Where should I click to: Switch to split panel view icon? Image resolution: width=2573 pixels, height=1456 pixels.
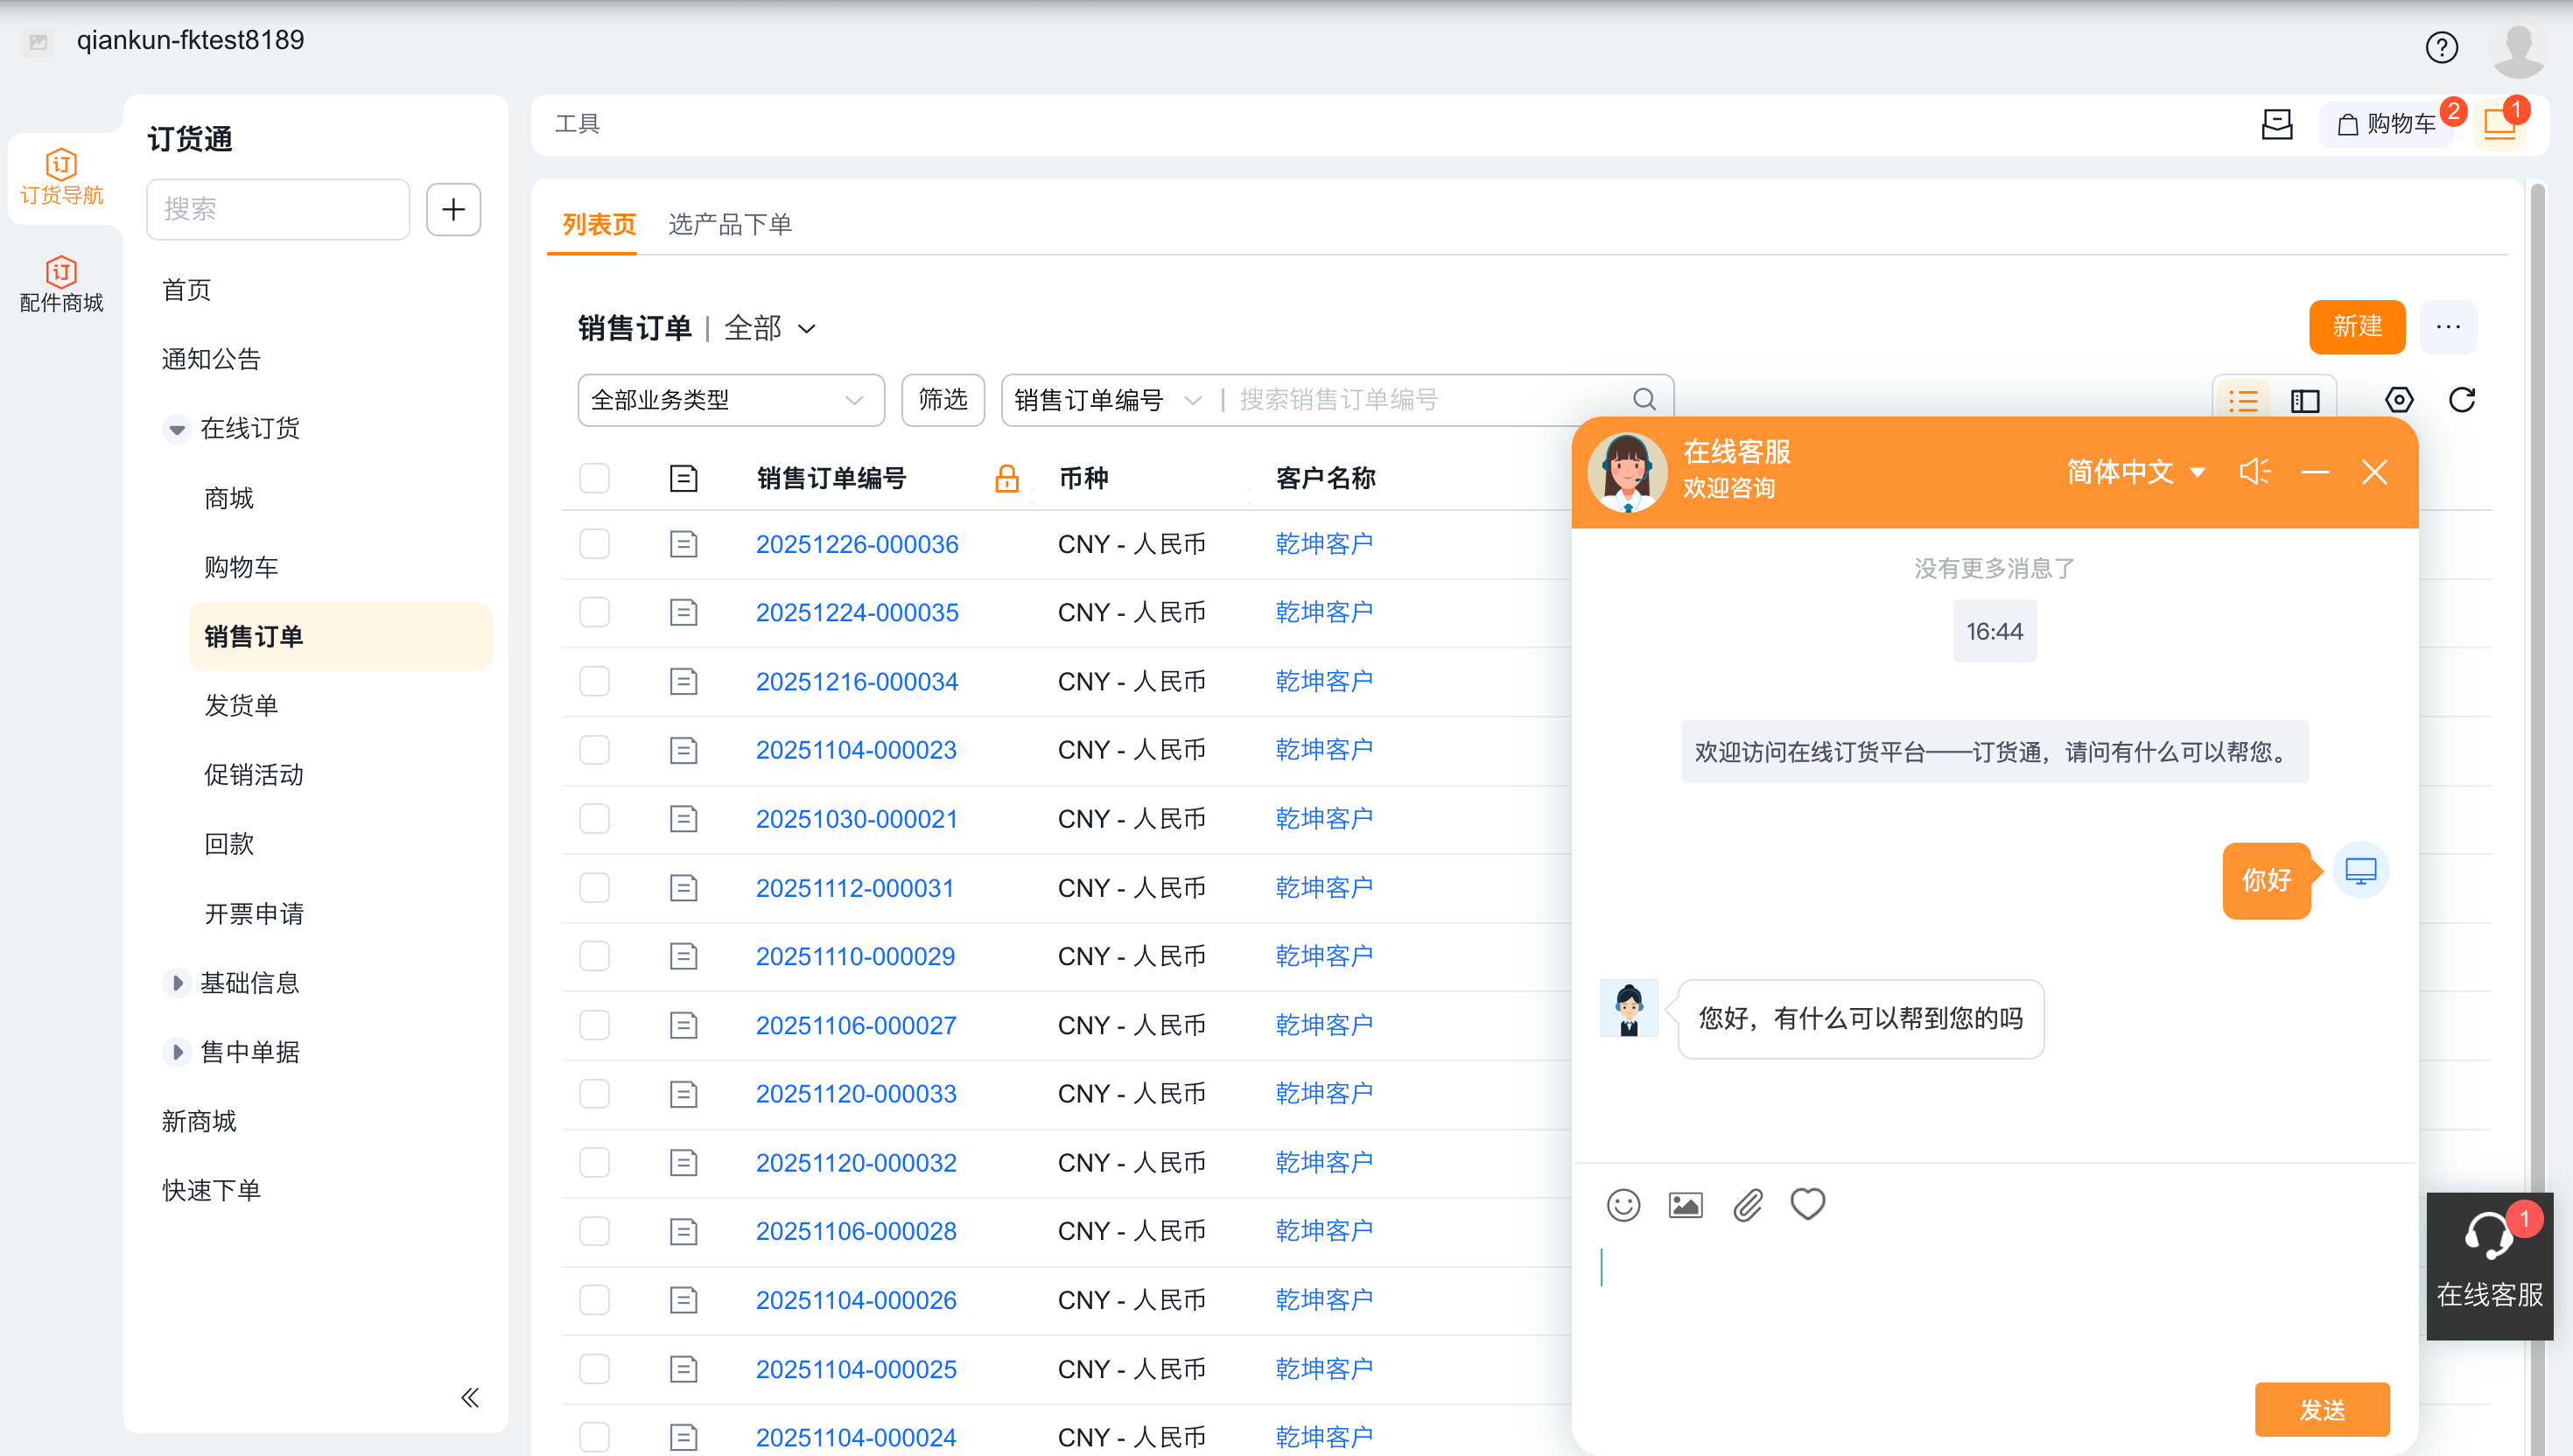pyautogui.click(x=2305, y=401)
